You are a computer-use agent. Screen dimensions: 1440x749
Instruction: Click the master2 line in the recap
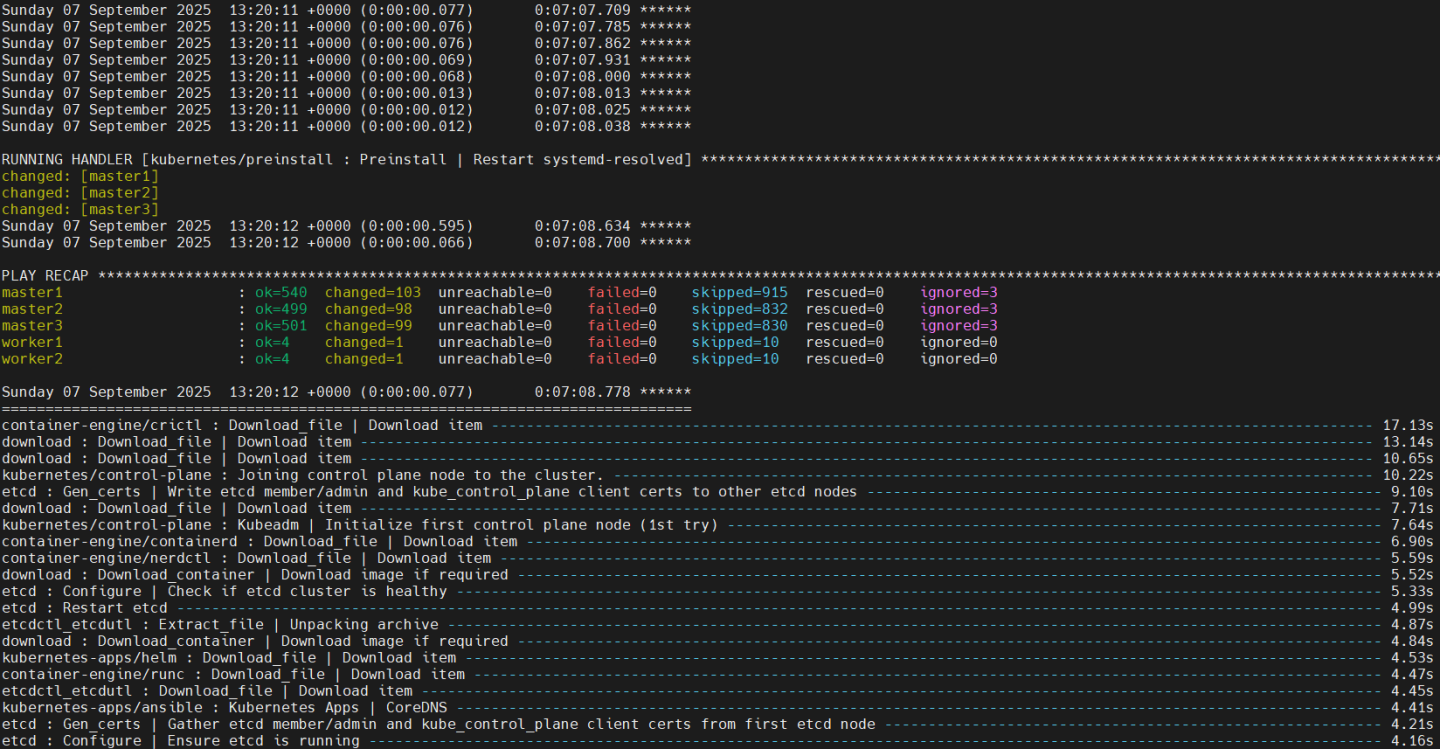click(x=31, y=308)
